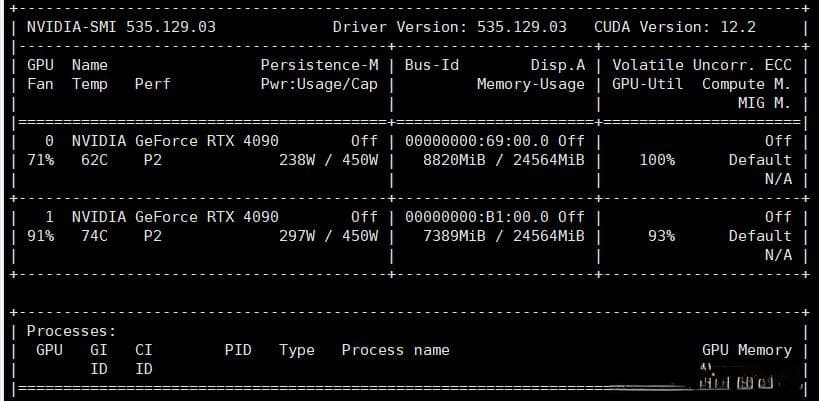The width and height of the screenshot is (819, 401).
Task: Click the Memory-Usage header
Action: click(531, 84)
